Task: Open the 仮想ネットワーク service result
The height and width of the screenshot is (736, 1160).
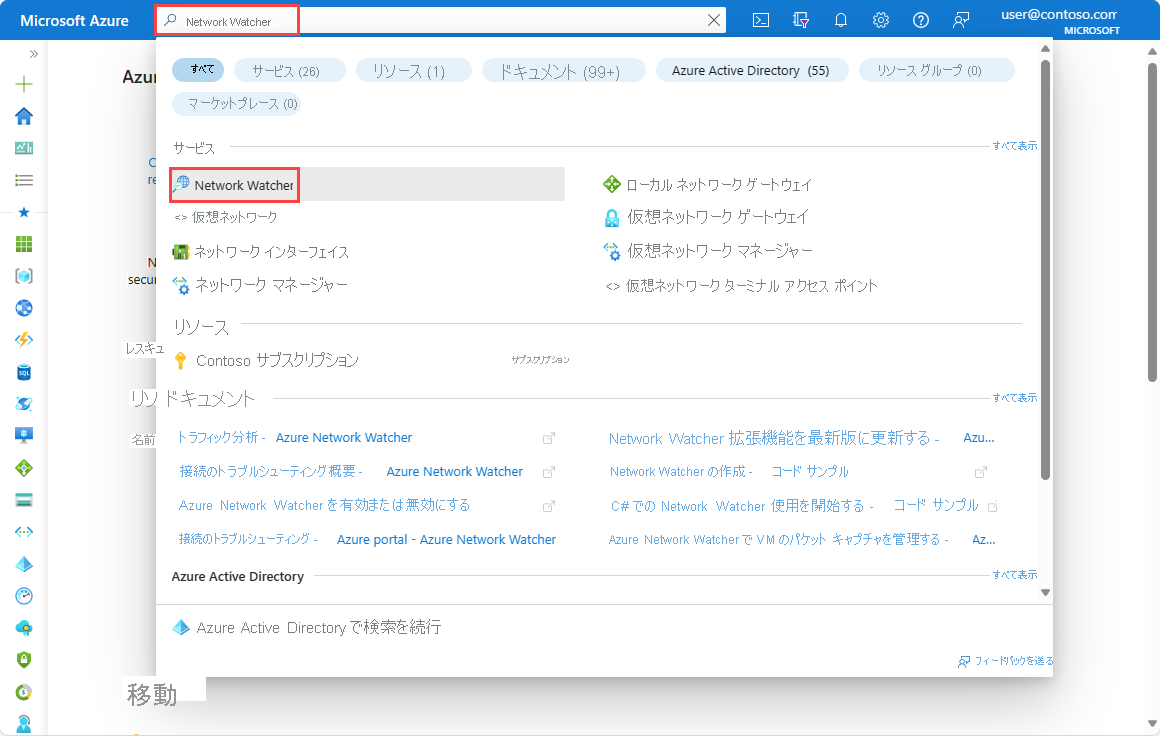Action: pos(226,217)
